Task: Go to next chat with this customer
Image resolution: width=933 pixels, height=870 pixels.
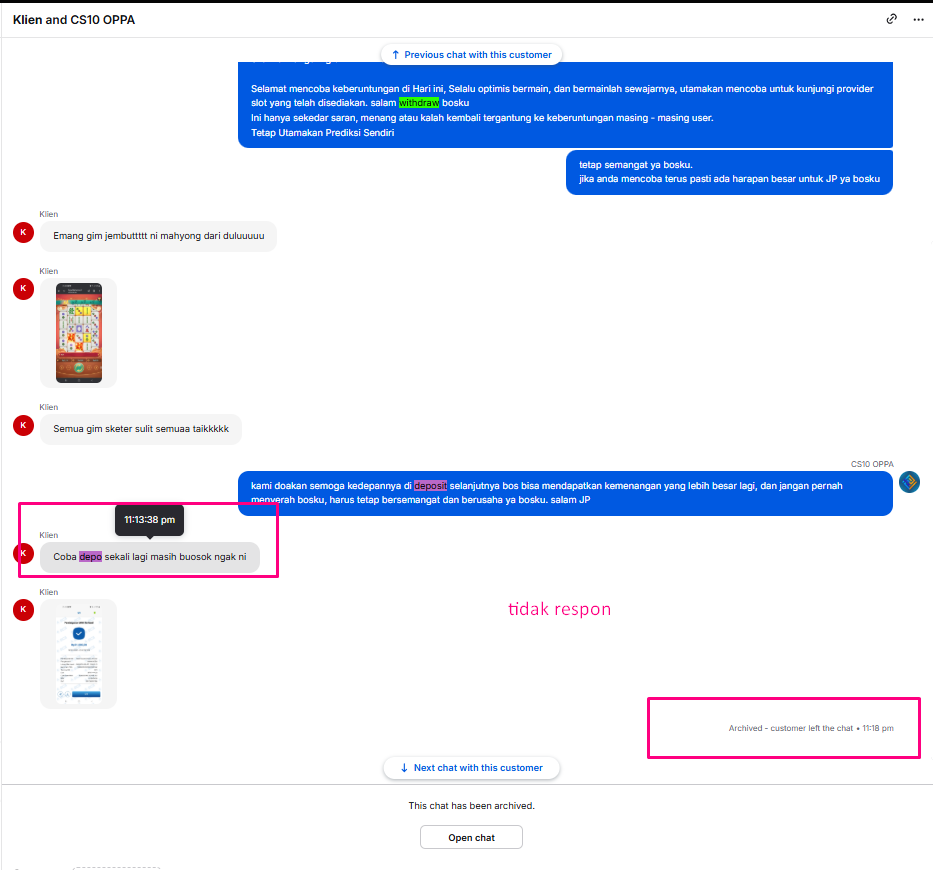Action: coord(471,768)
